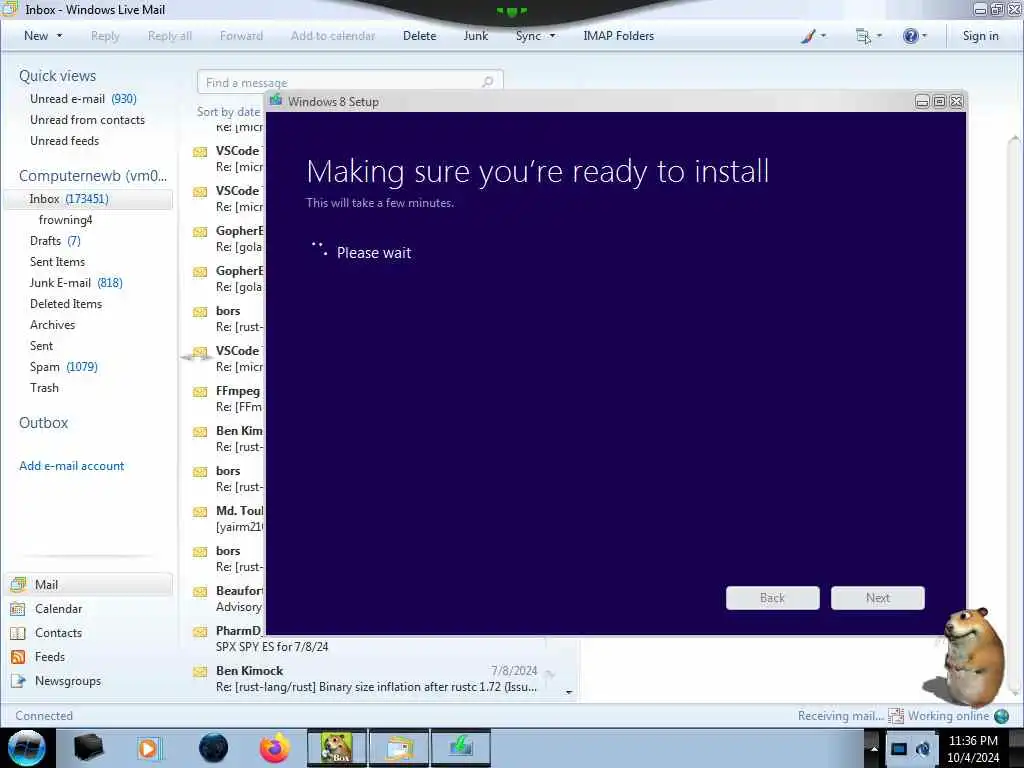This screenshot has height=768, width=1024.
Task: Show hidden tray icons arrow
Action: click(x=874, y=748)
